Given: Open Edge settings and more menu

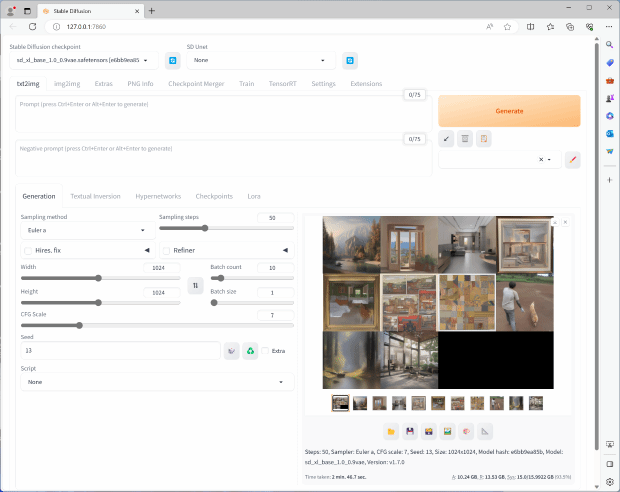Looking at the screenshot, I should [609, 26].
